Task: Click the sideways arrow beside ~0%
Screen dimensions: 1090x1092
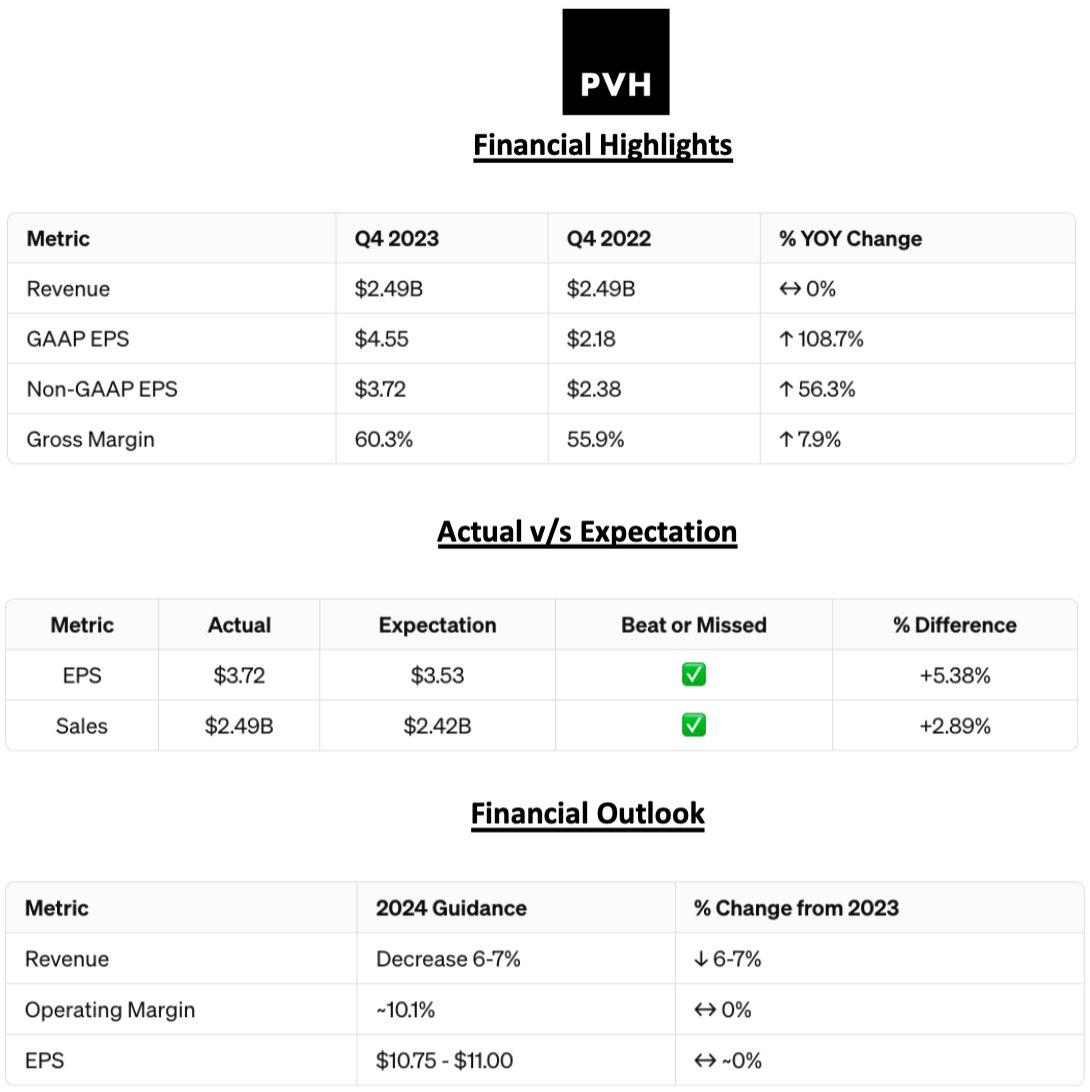Action: coord(705,1060)
